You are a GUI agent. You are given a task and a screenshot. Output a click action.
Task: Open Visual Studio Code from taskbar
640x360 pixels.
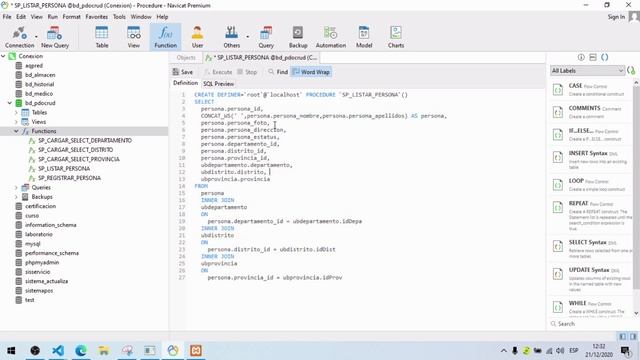click(58, 350)
